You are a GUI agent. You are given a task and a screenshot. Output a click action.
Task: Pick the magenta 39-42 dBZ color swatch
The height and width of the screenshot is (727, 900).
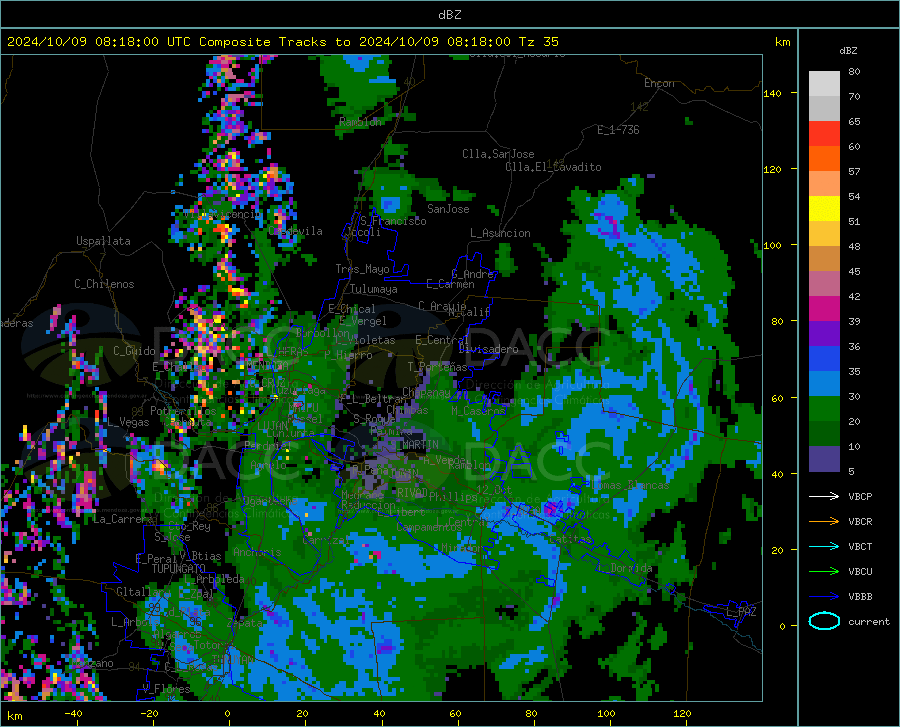tap(824, 309)
